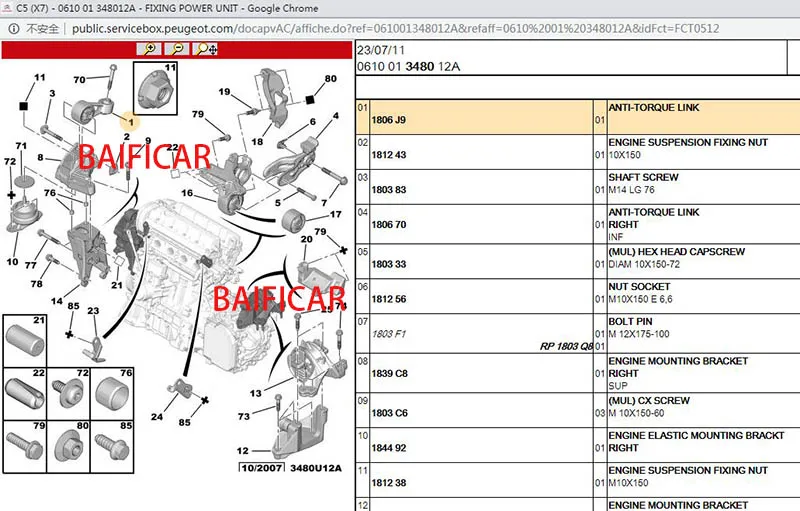The height and width of the screenshot is (511, 800).
Task: Select part number 1806 J9
Action: point(389,120)
